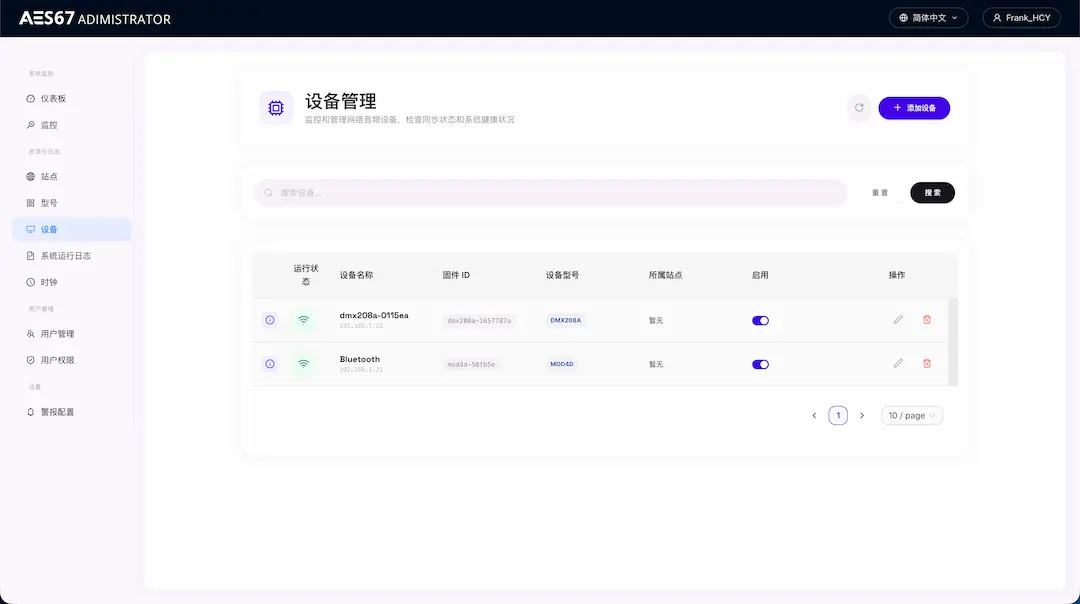Click the wifi status icon for Bluetooth

tap(303, 364)
